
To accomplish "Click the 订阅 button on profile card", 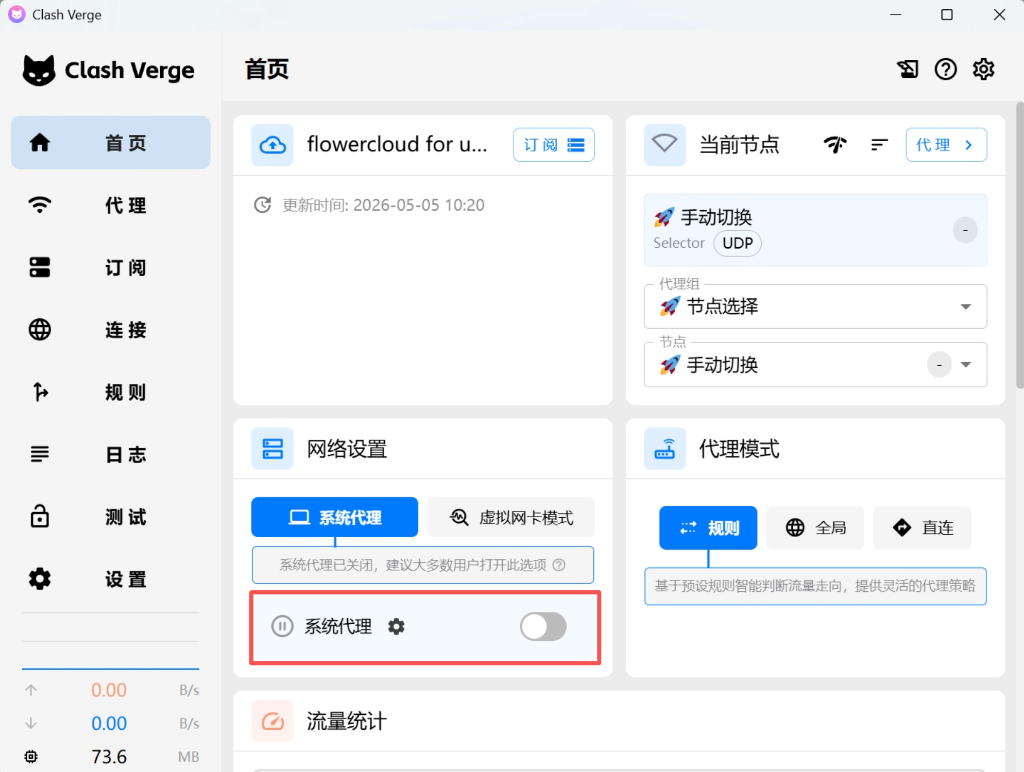I will coord(554,144).
